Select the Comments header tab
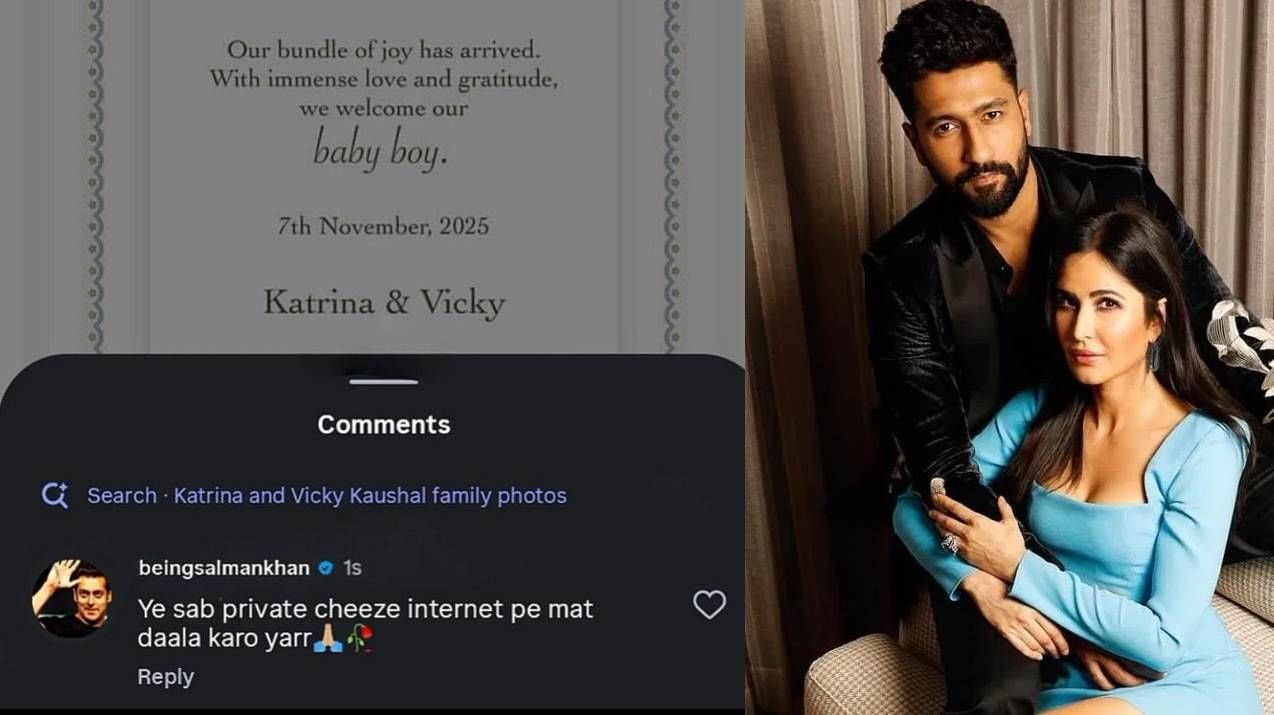Viewport: 1274px width, 715px height. (383, 423)
